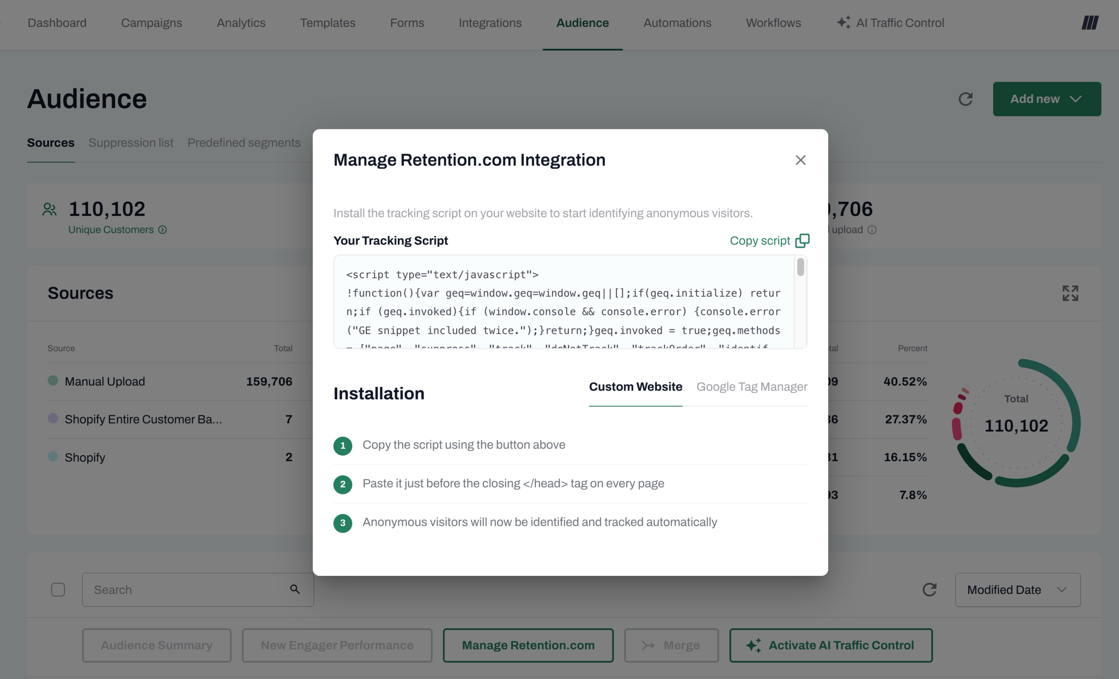Go to the Automations navigation tab
This screenshot has height=679, width=1119.
tap(677, 23)
